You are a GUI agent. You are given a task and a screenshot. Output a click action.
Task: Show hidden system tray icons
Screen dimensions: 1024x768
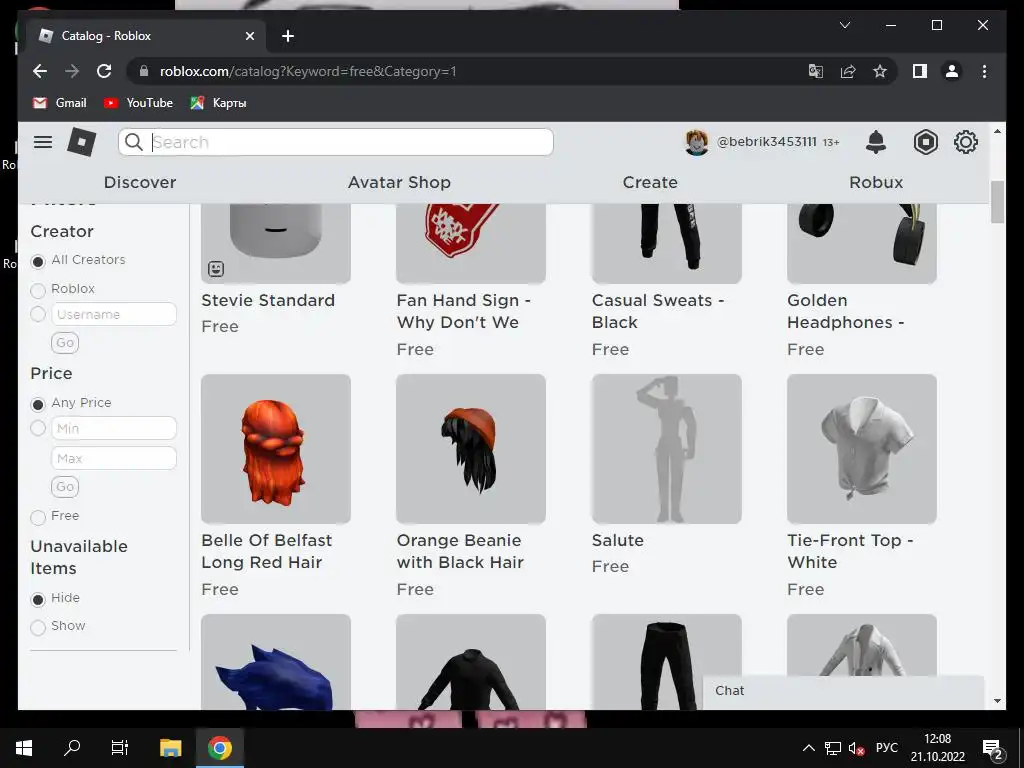click(x=808, y=748)
